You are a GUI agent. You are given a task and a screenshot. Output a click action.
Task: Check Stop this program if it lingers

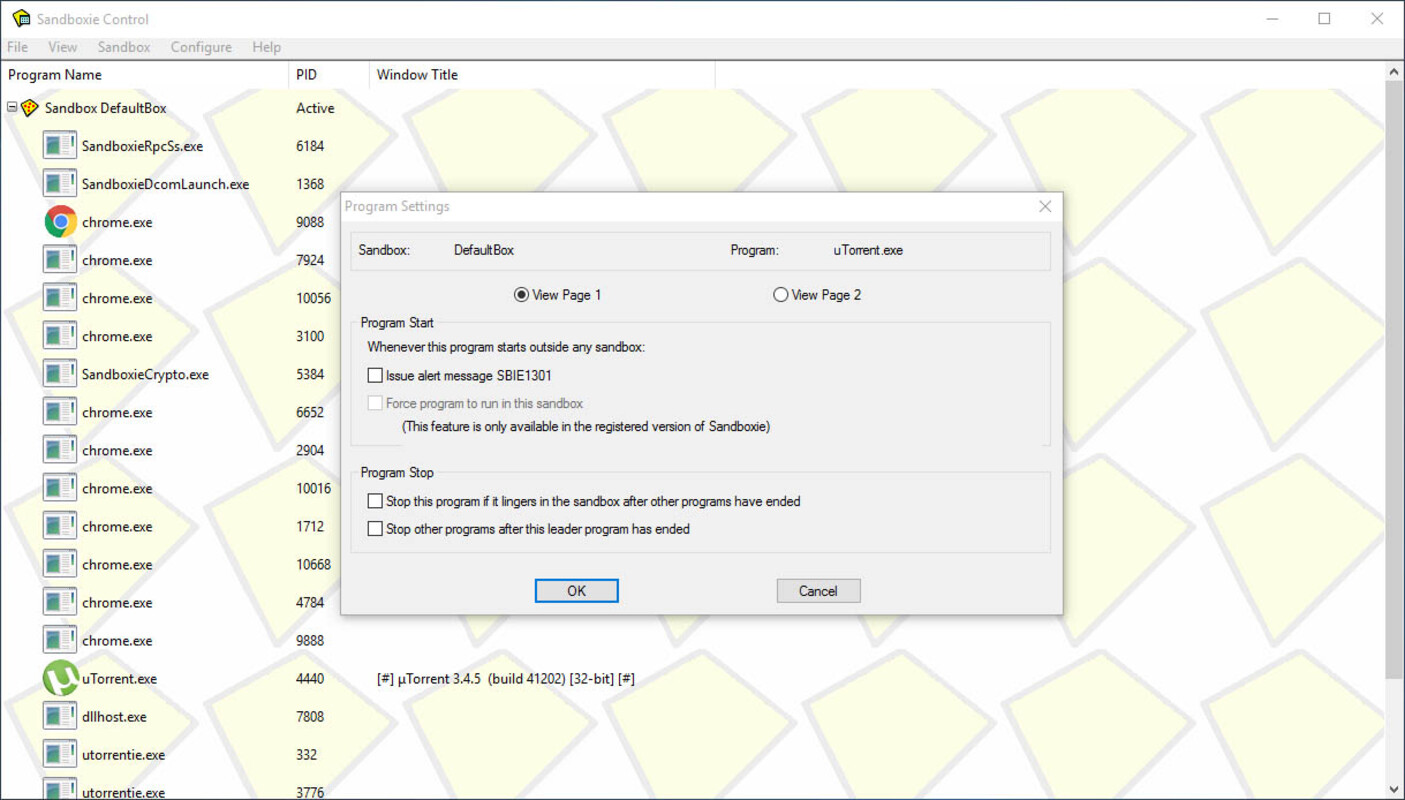[x=375, y=501]
